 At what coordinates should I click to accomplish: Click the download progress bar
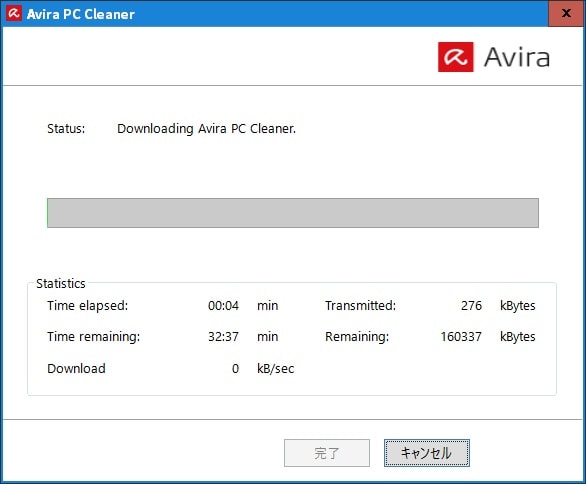tap(293, 213)
